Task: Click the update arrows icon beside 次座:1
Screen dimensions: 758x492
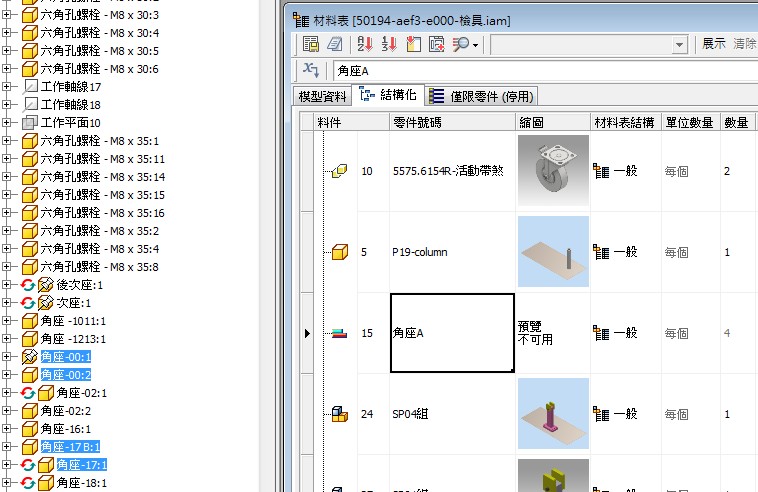Action: click(x=28, y=303)
